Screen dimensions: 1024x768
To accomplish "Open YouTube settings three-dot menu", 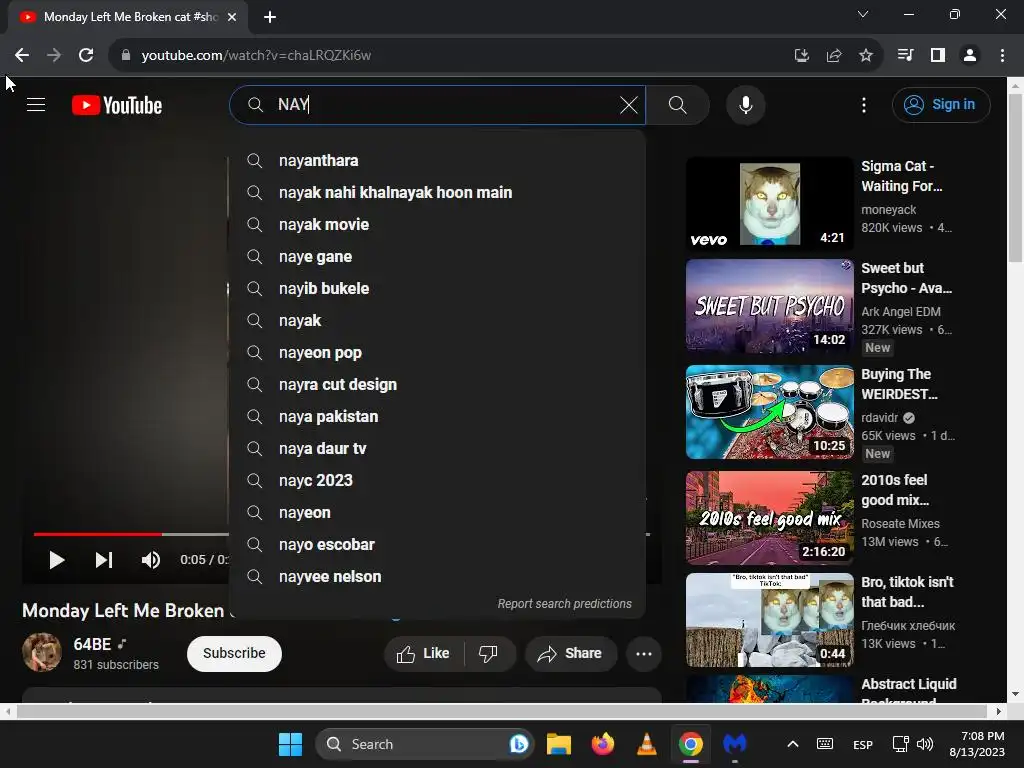I will (863, 104).
